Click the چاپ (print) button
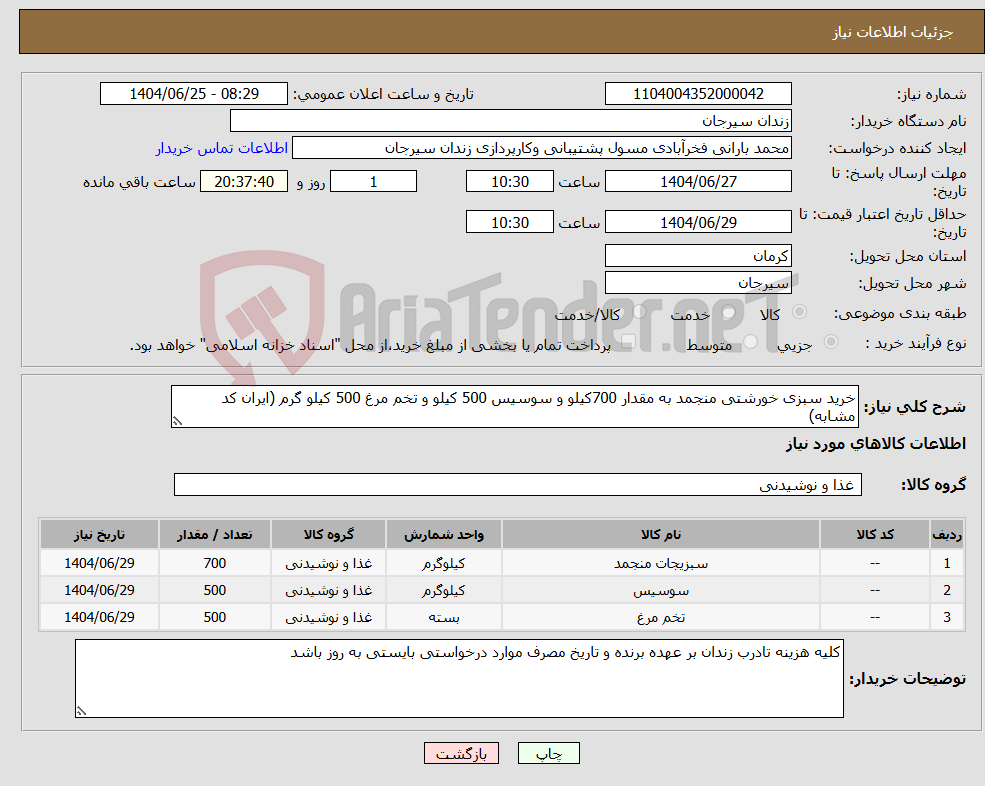This screenshot has height=786, width=985. click(548, 753)
